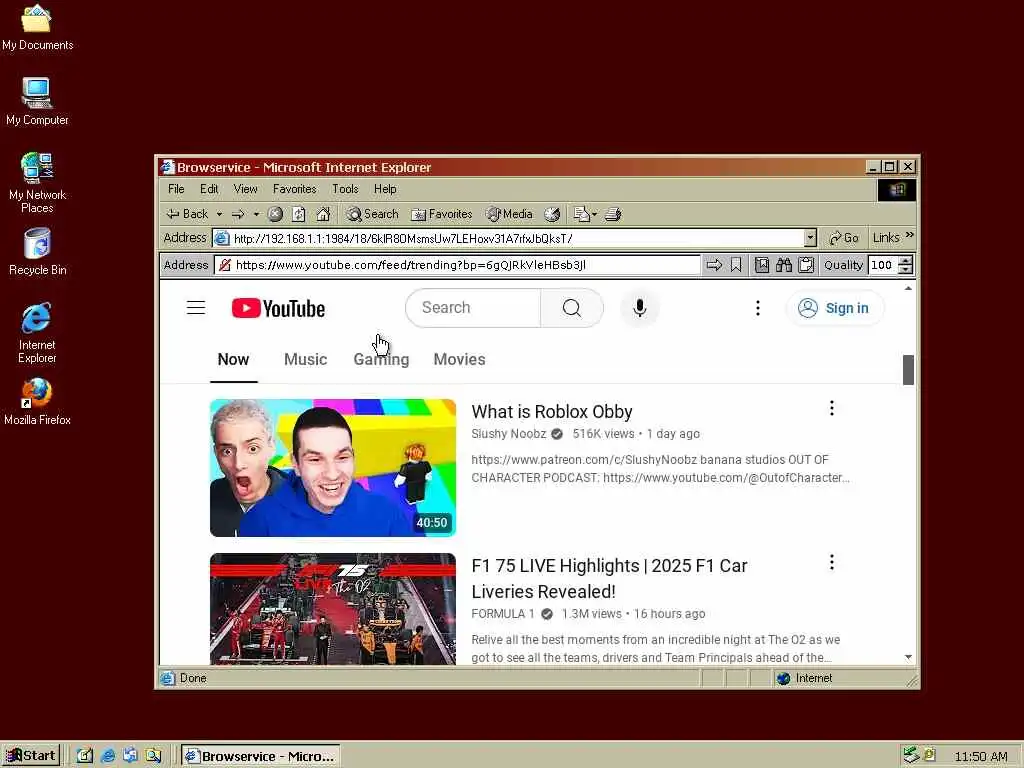Screen dimensions: 1024x768
Task: Click the Browservice go arrow icon
Action: 714,265
